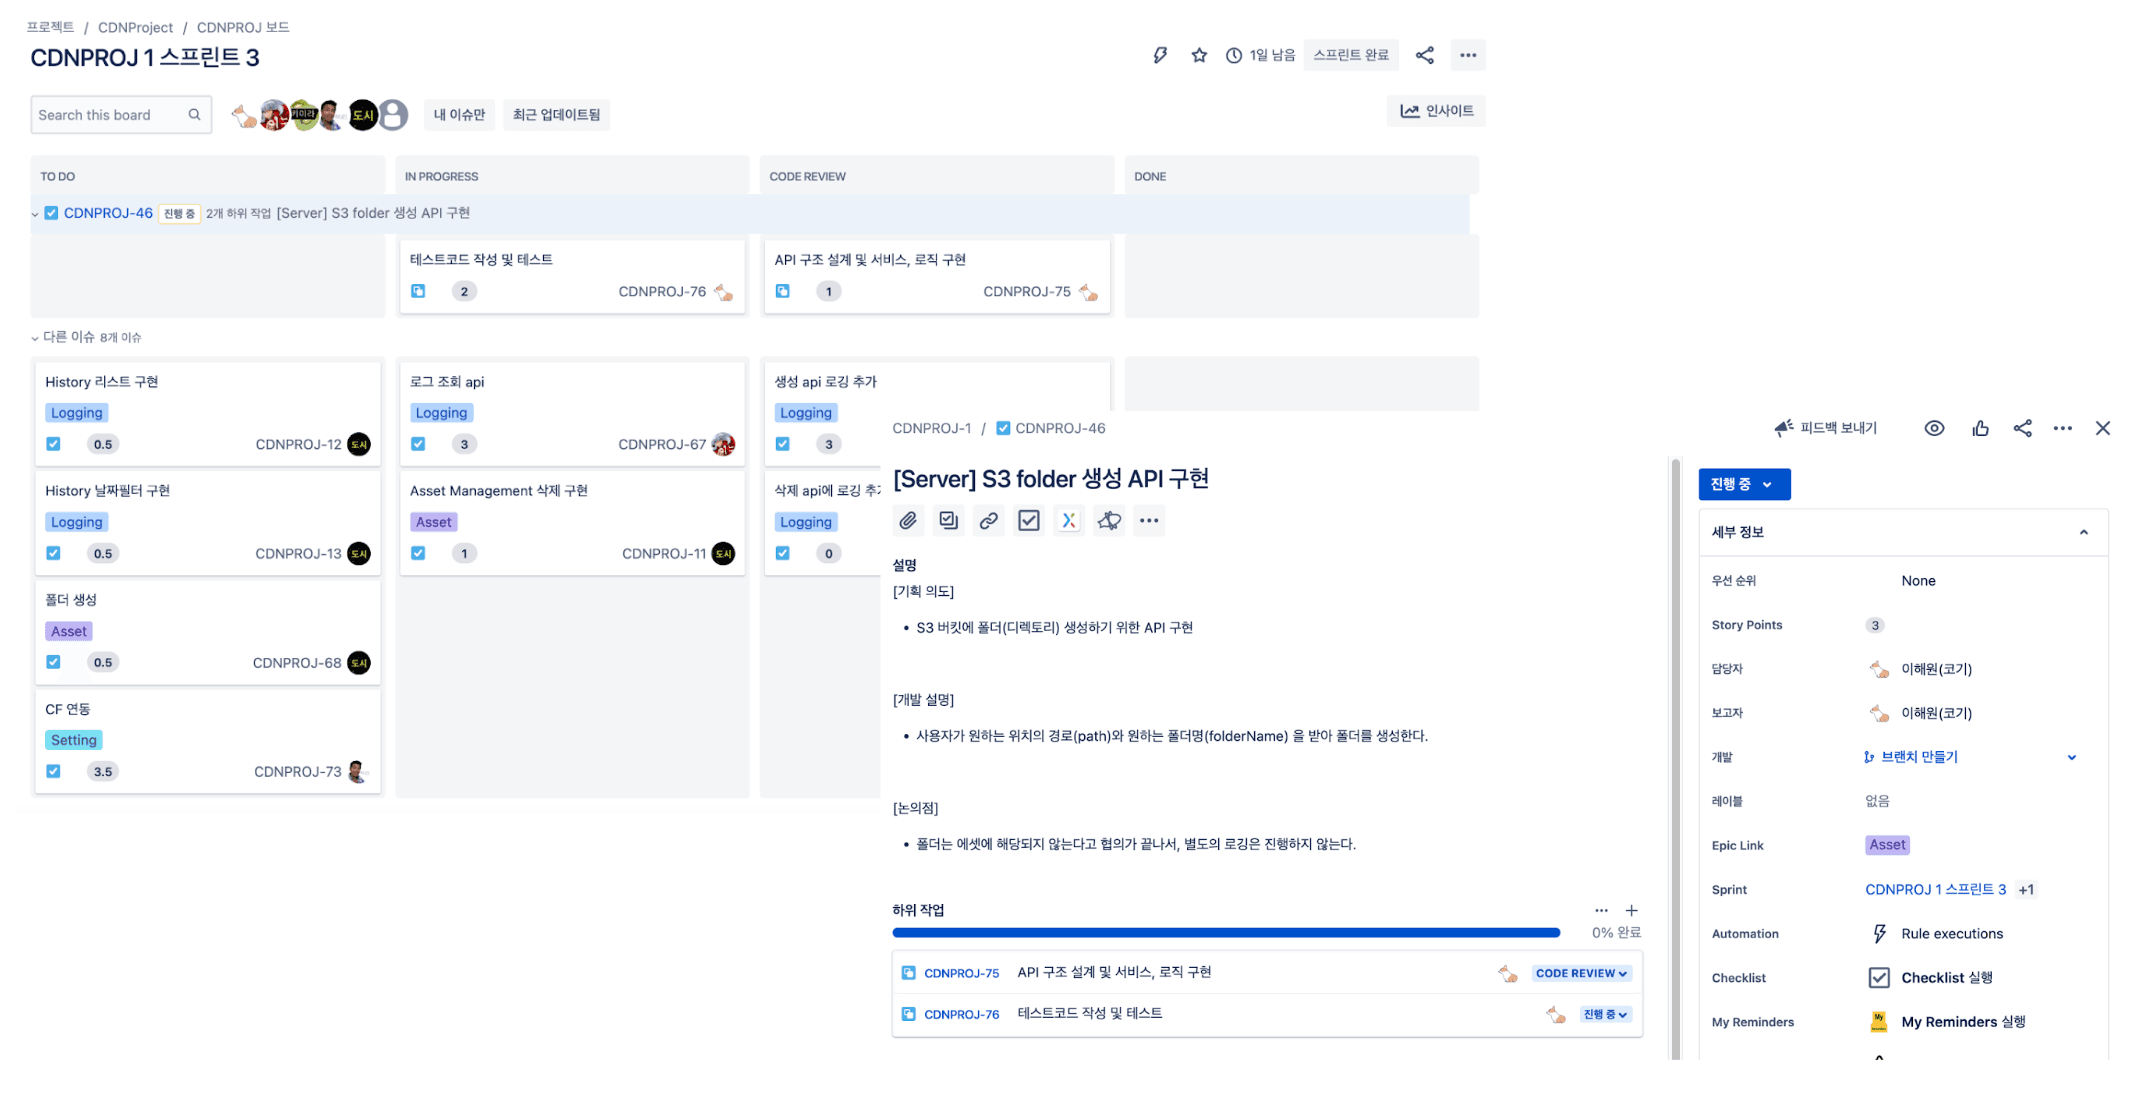Expand the 개발 branch options chevron

[x=2072, y=757]
